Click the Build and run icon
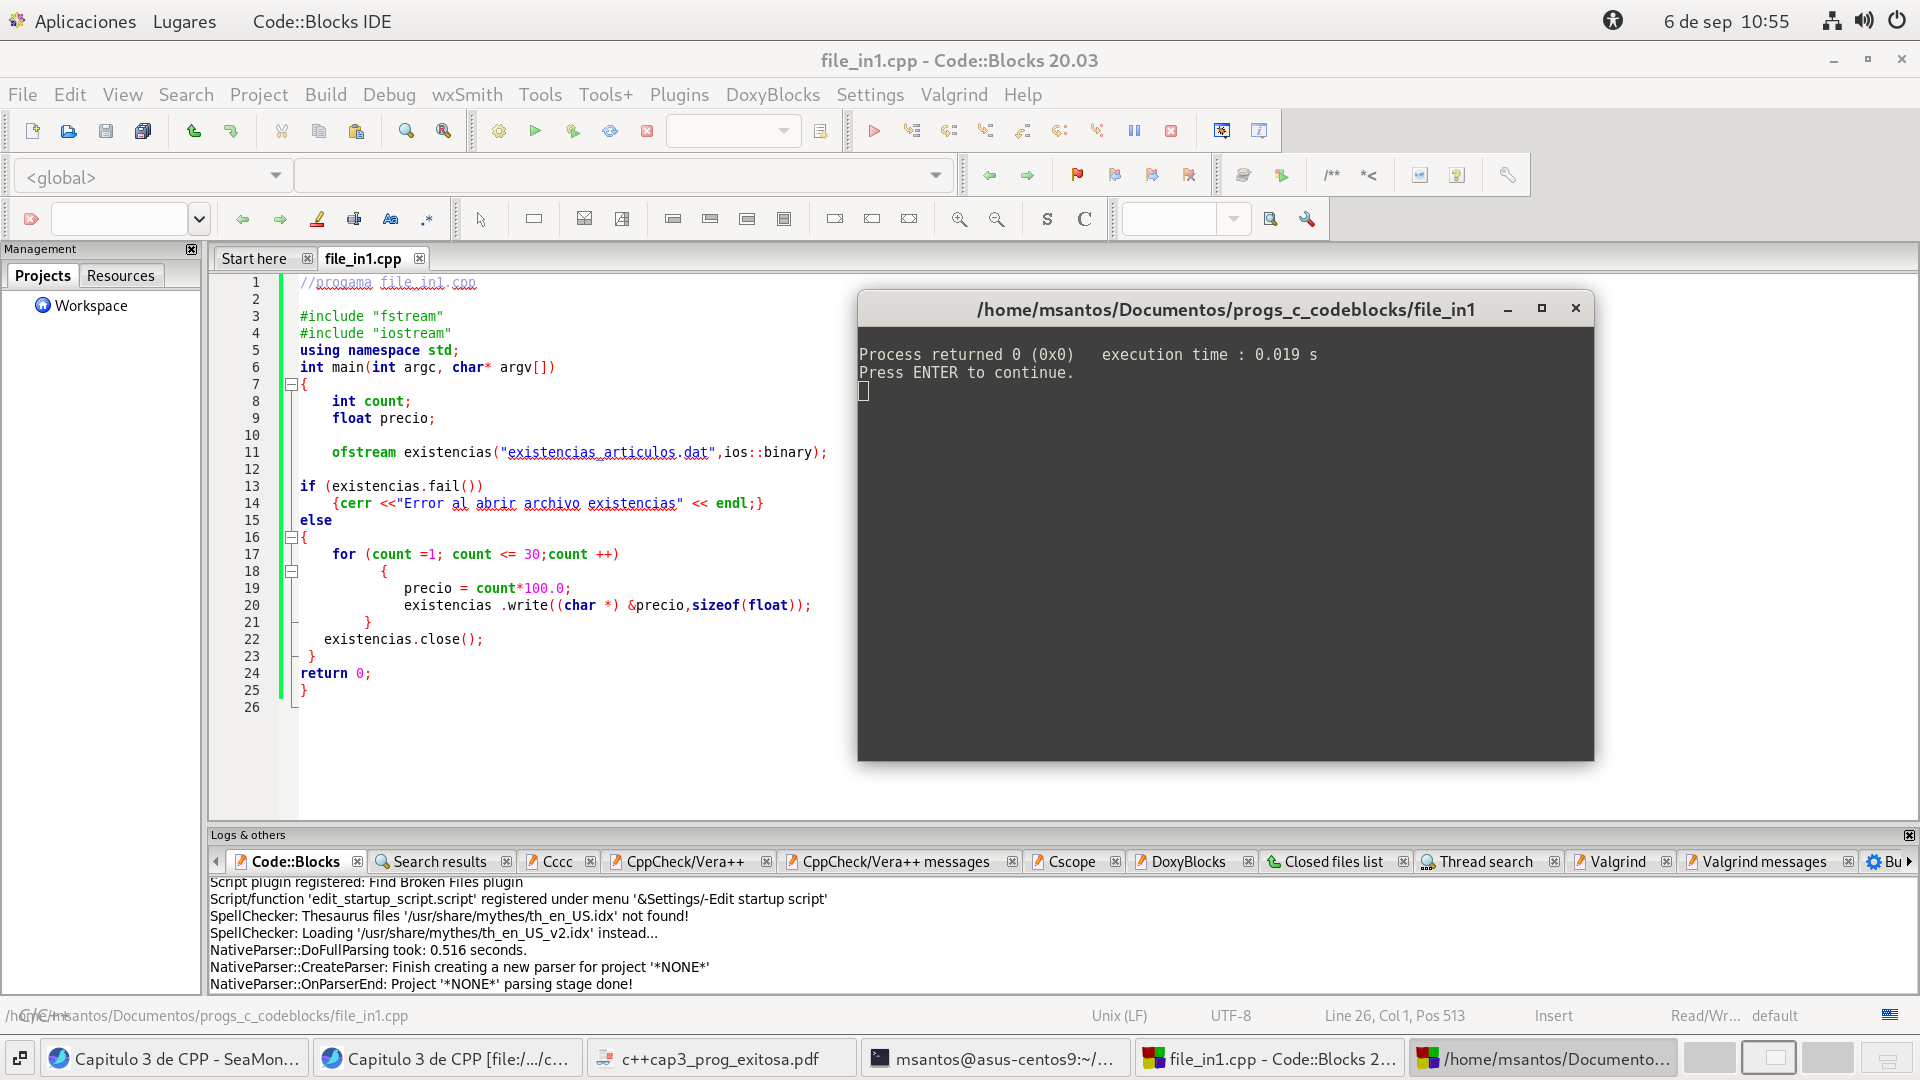The image size is (1920, 1080). point(572,131)
